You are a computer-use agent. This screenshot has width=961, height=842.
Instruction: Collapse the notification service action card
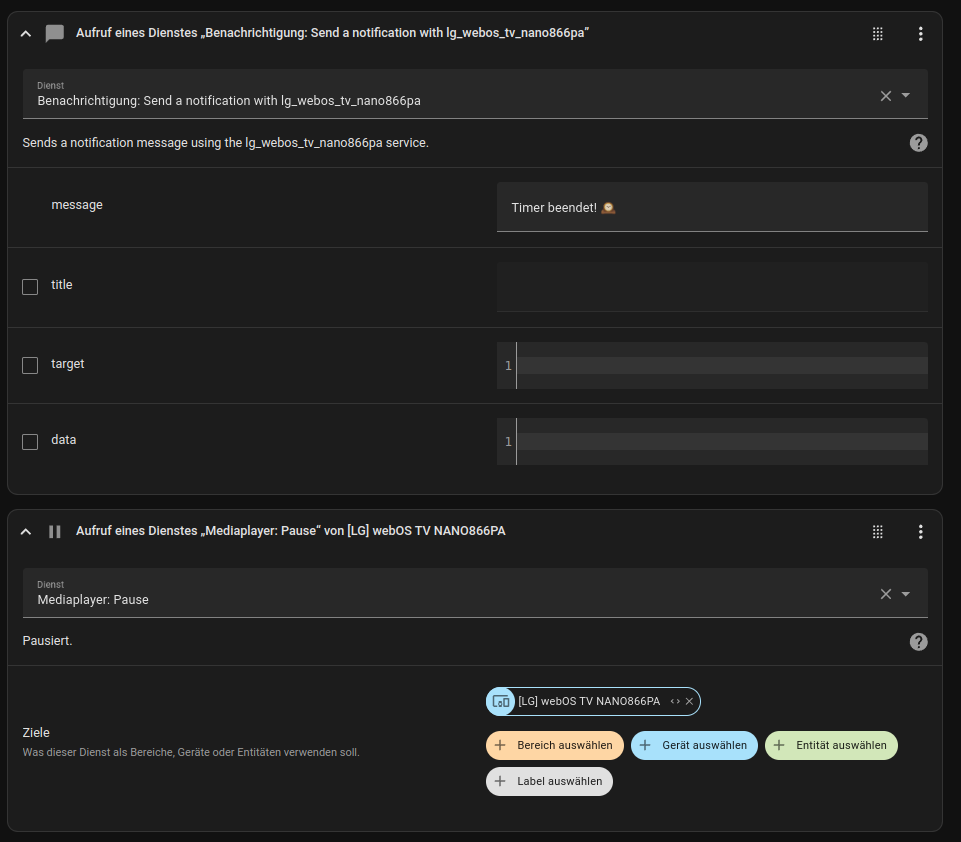click(x=26, y=34)
